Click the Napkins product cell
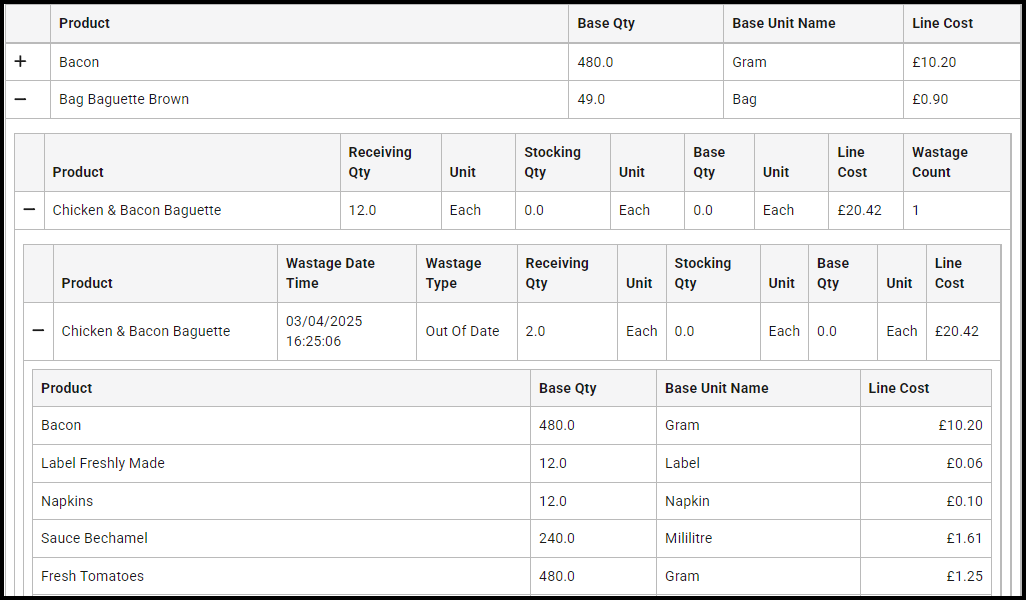The height and width of the screenshot is (600, 1026). [x=69, y=501]
